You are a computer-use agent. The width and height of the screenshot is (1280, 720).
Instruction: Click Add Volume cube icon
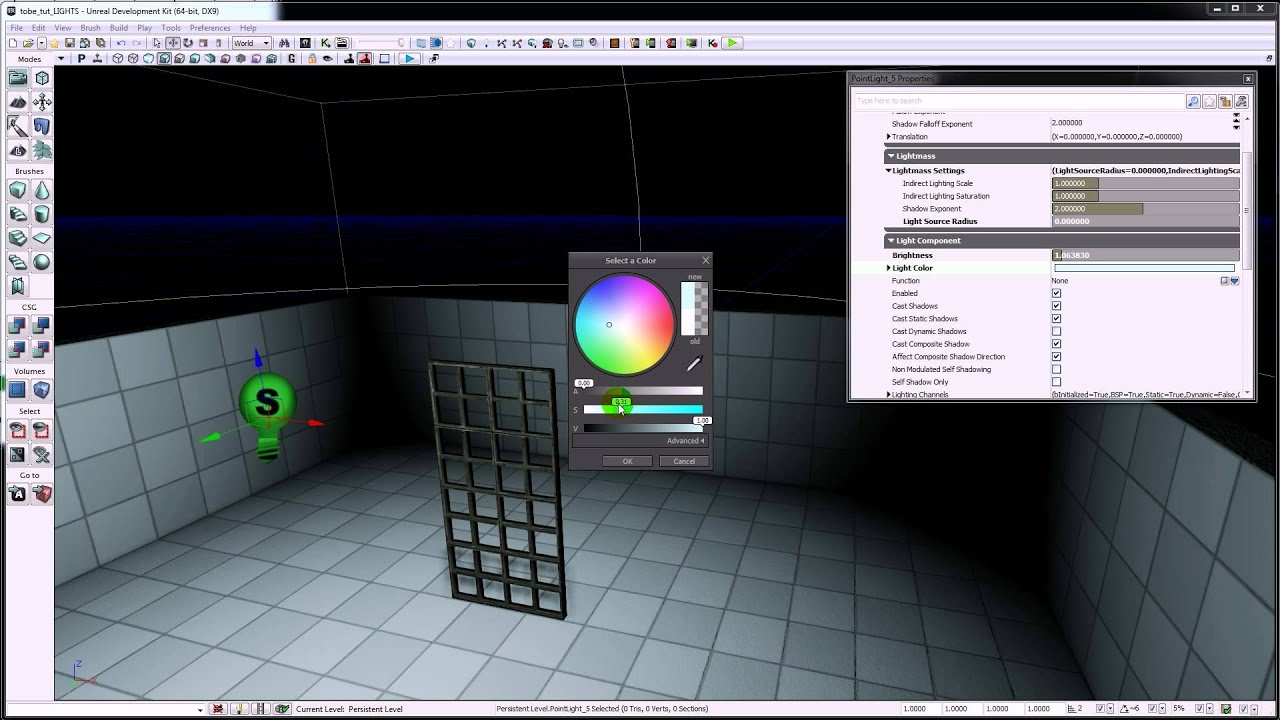click(x=42, y=390)
